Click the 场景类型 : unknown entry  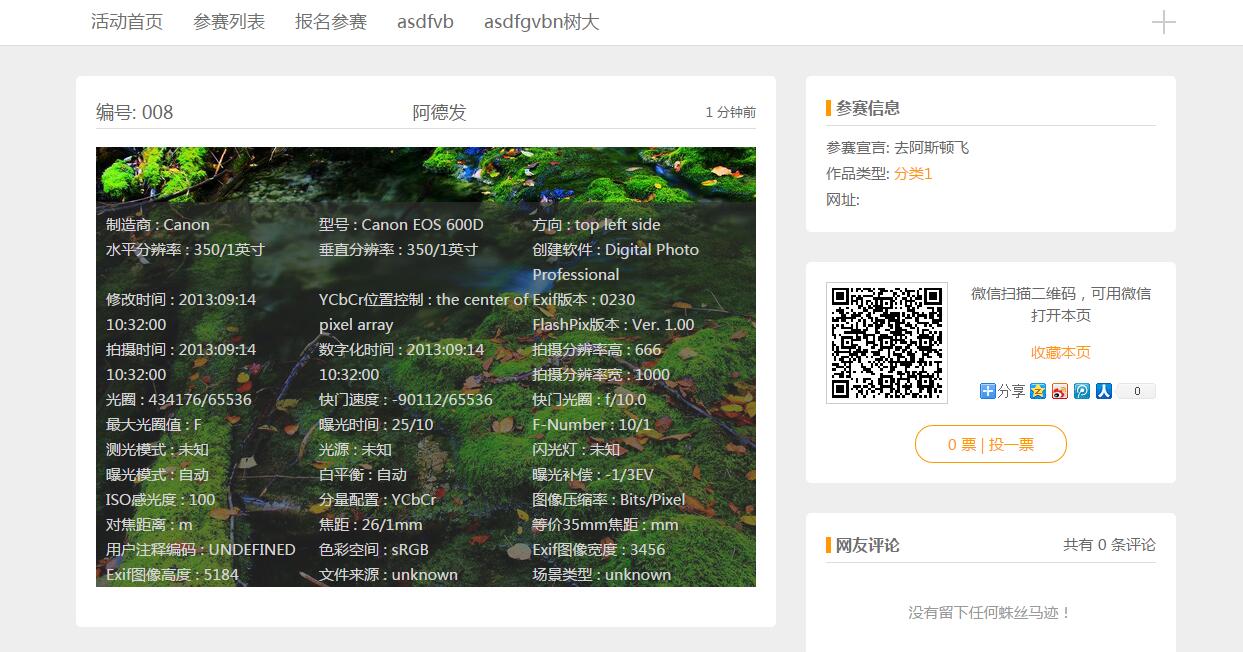click(x=601, y=574)
